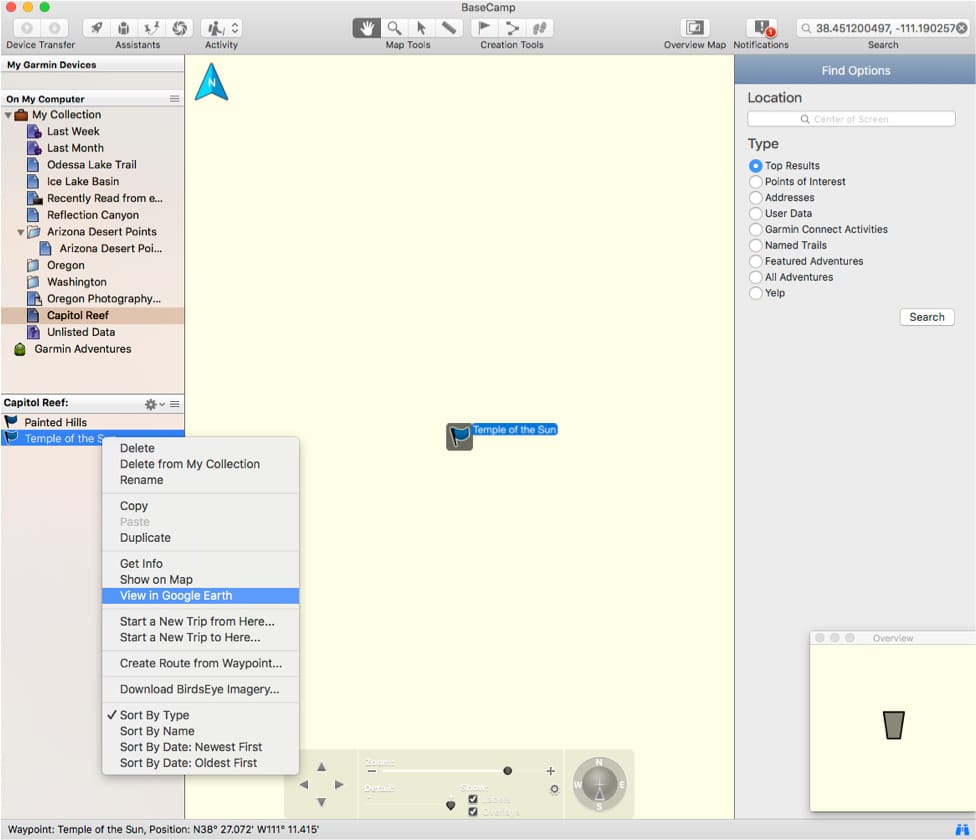Select Points of Interest search type
Image resolution: width=976 pixels, height=840 pixels.
[756, 182]
